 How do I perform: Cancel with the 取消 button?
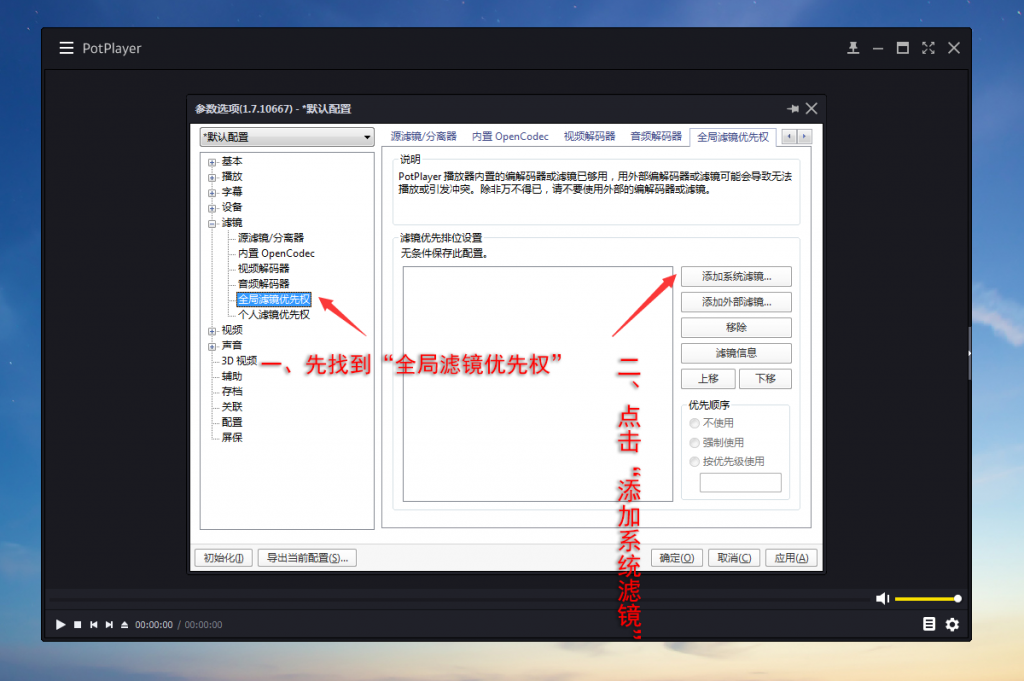point(734,558)
